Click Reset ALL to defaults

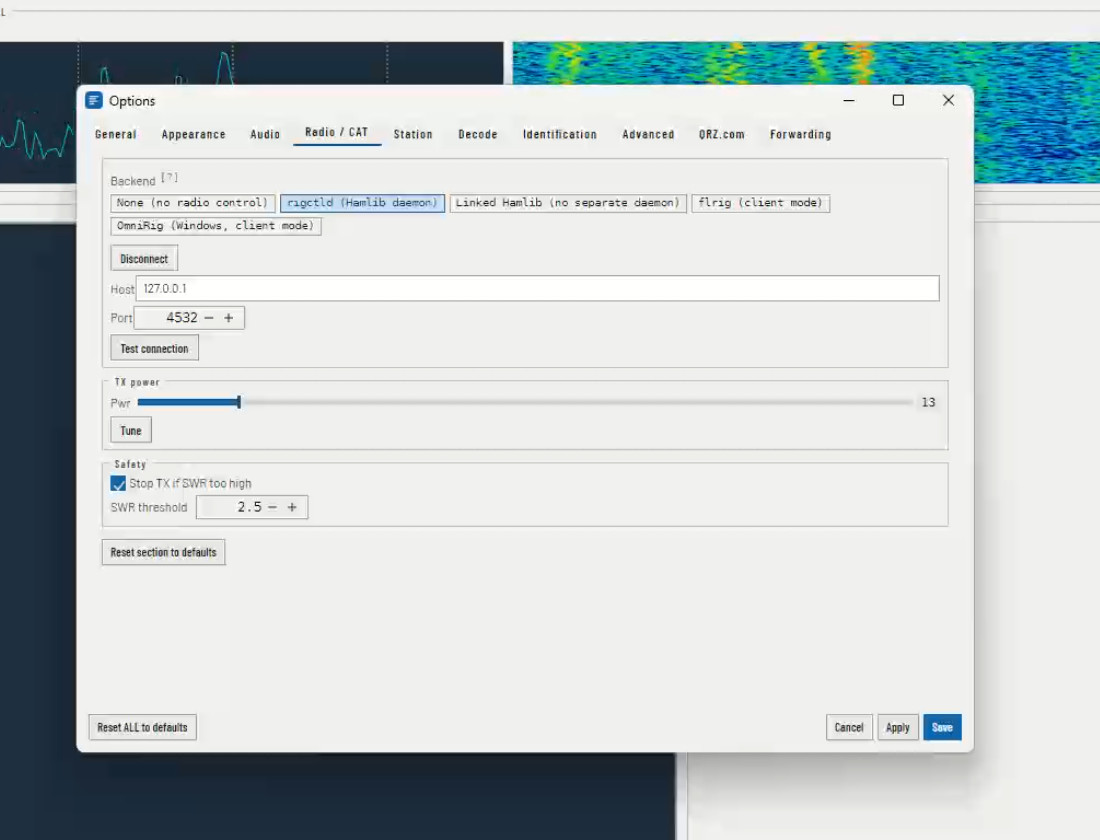tap(142, 727)
